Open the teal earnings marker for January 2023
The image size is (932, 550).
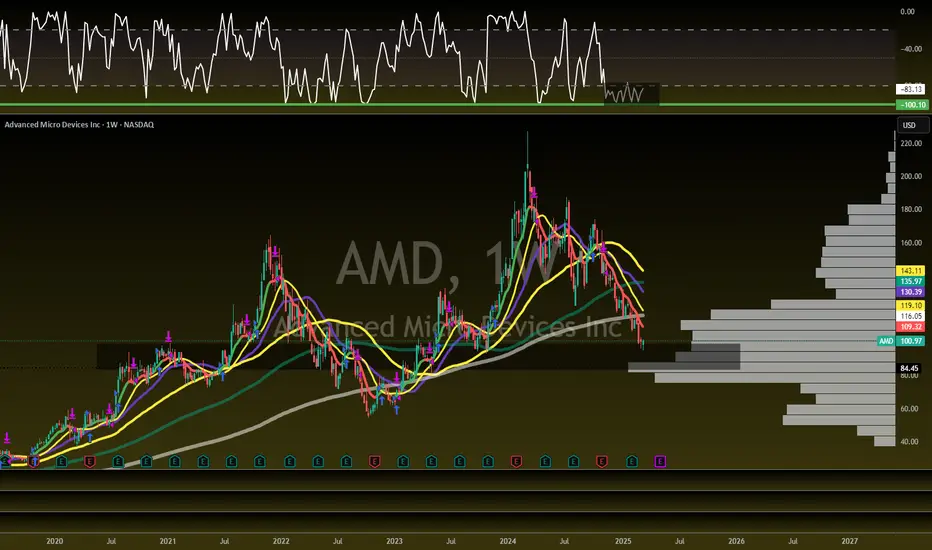coord(403,461)
